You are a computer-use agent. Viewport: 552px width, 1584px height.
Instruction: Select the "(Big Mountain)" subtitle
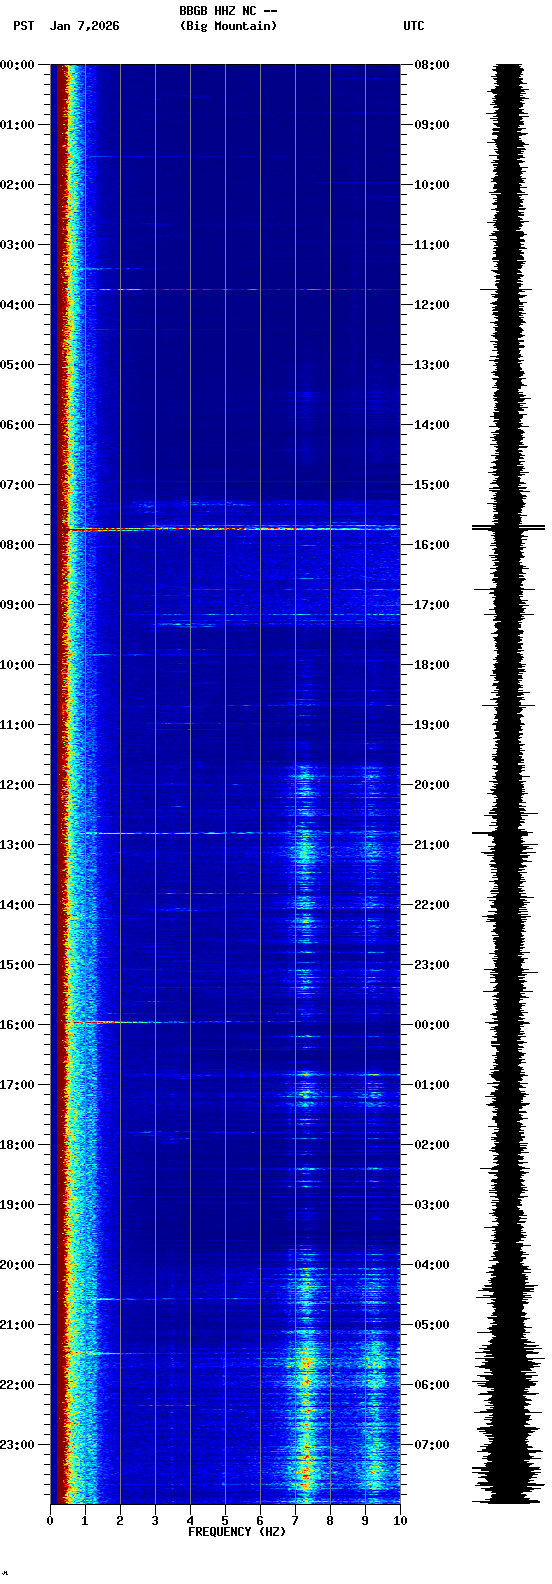pos(228,26)
